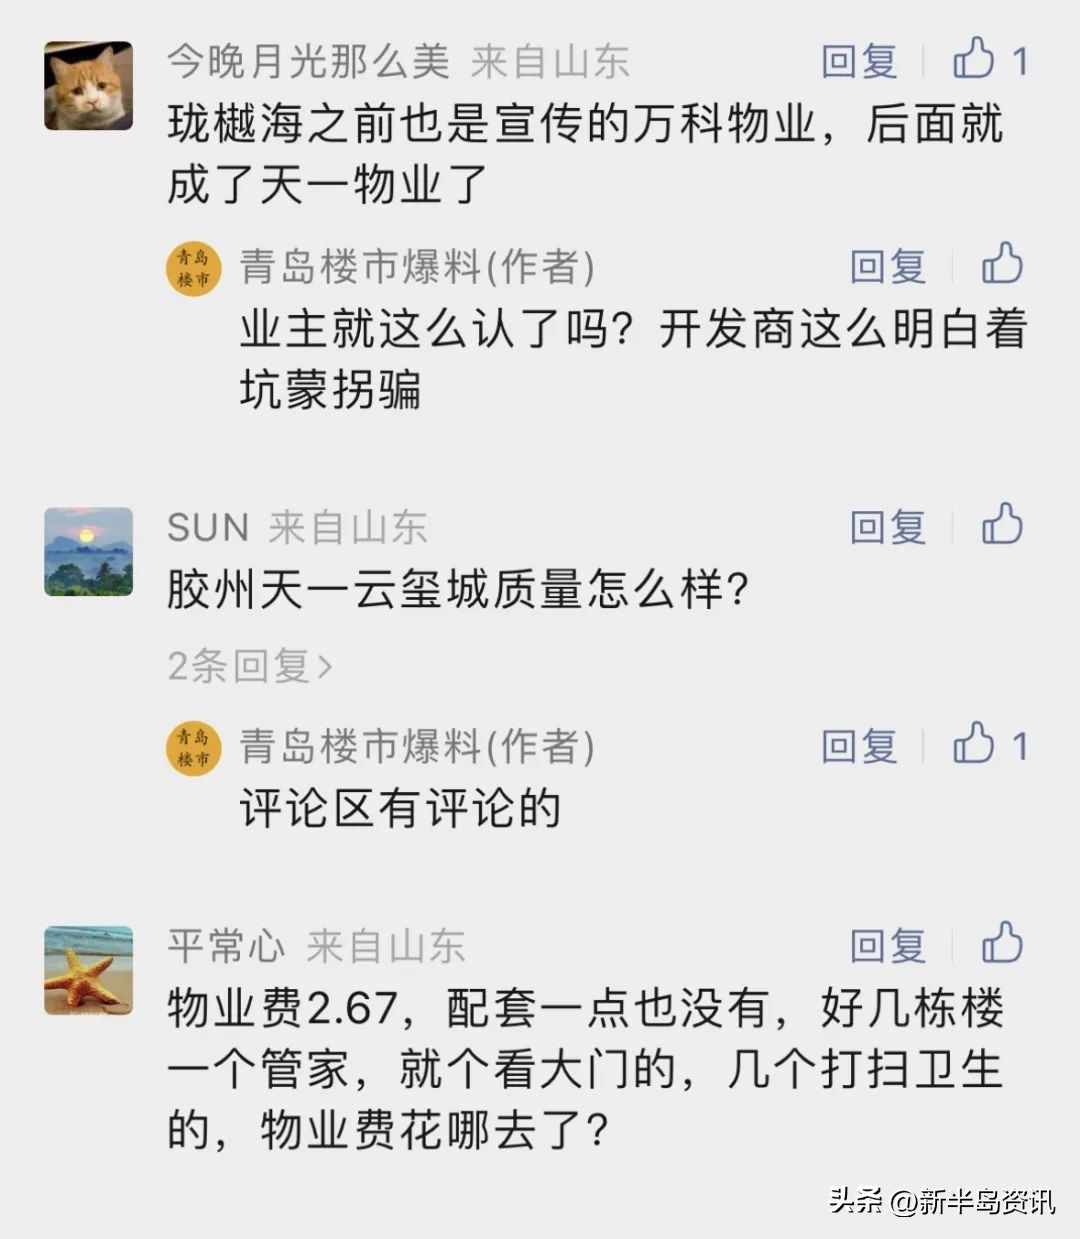
Task: Open 平常心's starfish avatar
Action: 88,970
